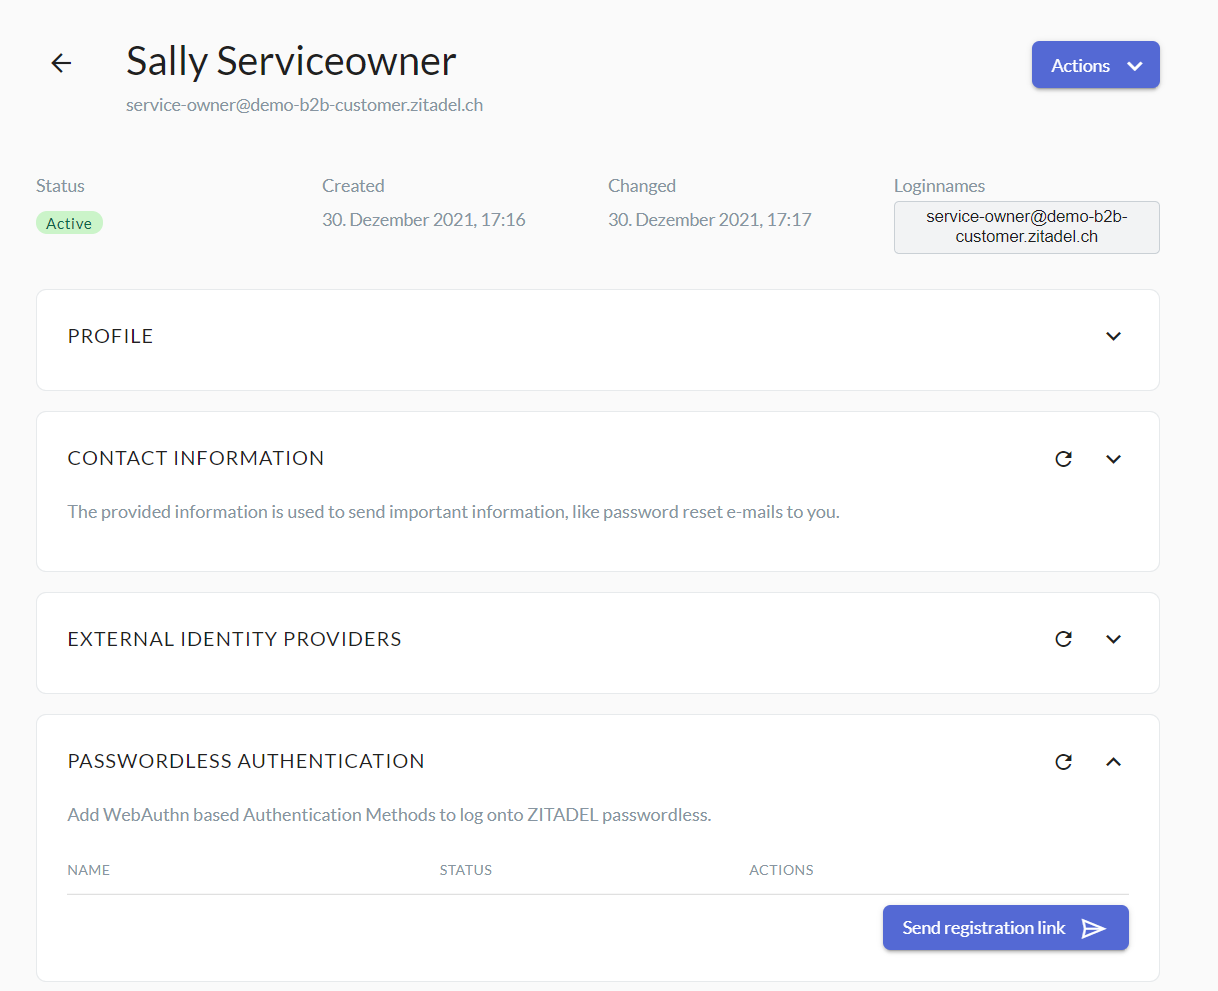Image resolution: width=1218 pixels, height=991 pixels.
Task: Refresh the Passwordless Authentication section
Action: pyautogui.click(x=1063, y=761)
